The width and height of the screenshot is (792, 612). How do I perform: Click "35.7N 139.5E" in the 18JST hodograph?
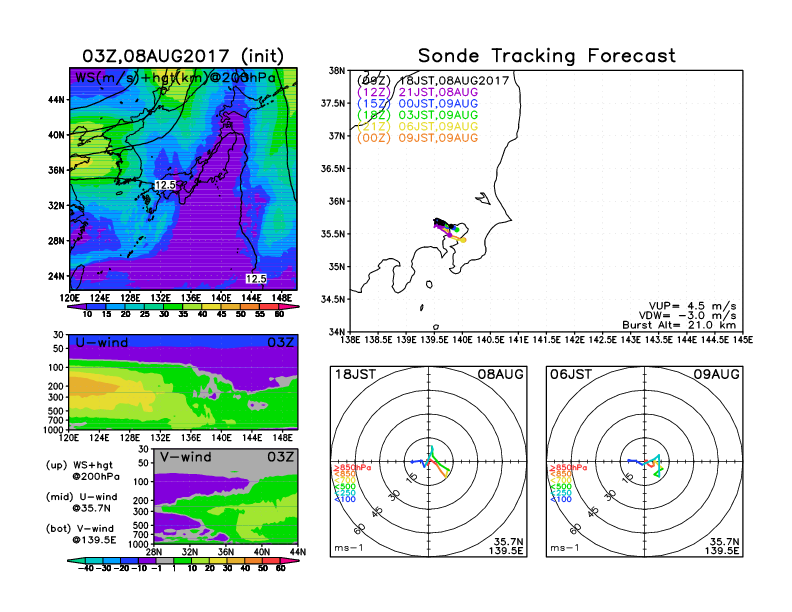pos(506,546)
